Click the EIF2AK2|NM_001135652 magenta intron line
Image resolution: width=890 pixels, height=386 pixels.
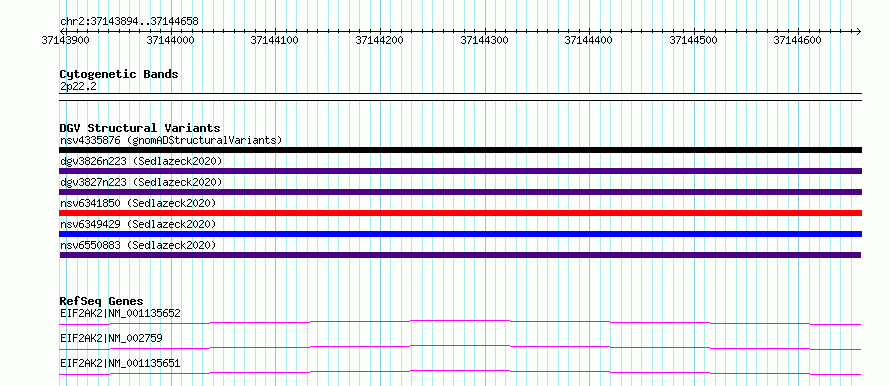click(x=460, y=322)
